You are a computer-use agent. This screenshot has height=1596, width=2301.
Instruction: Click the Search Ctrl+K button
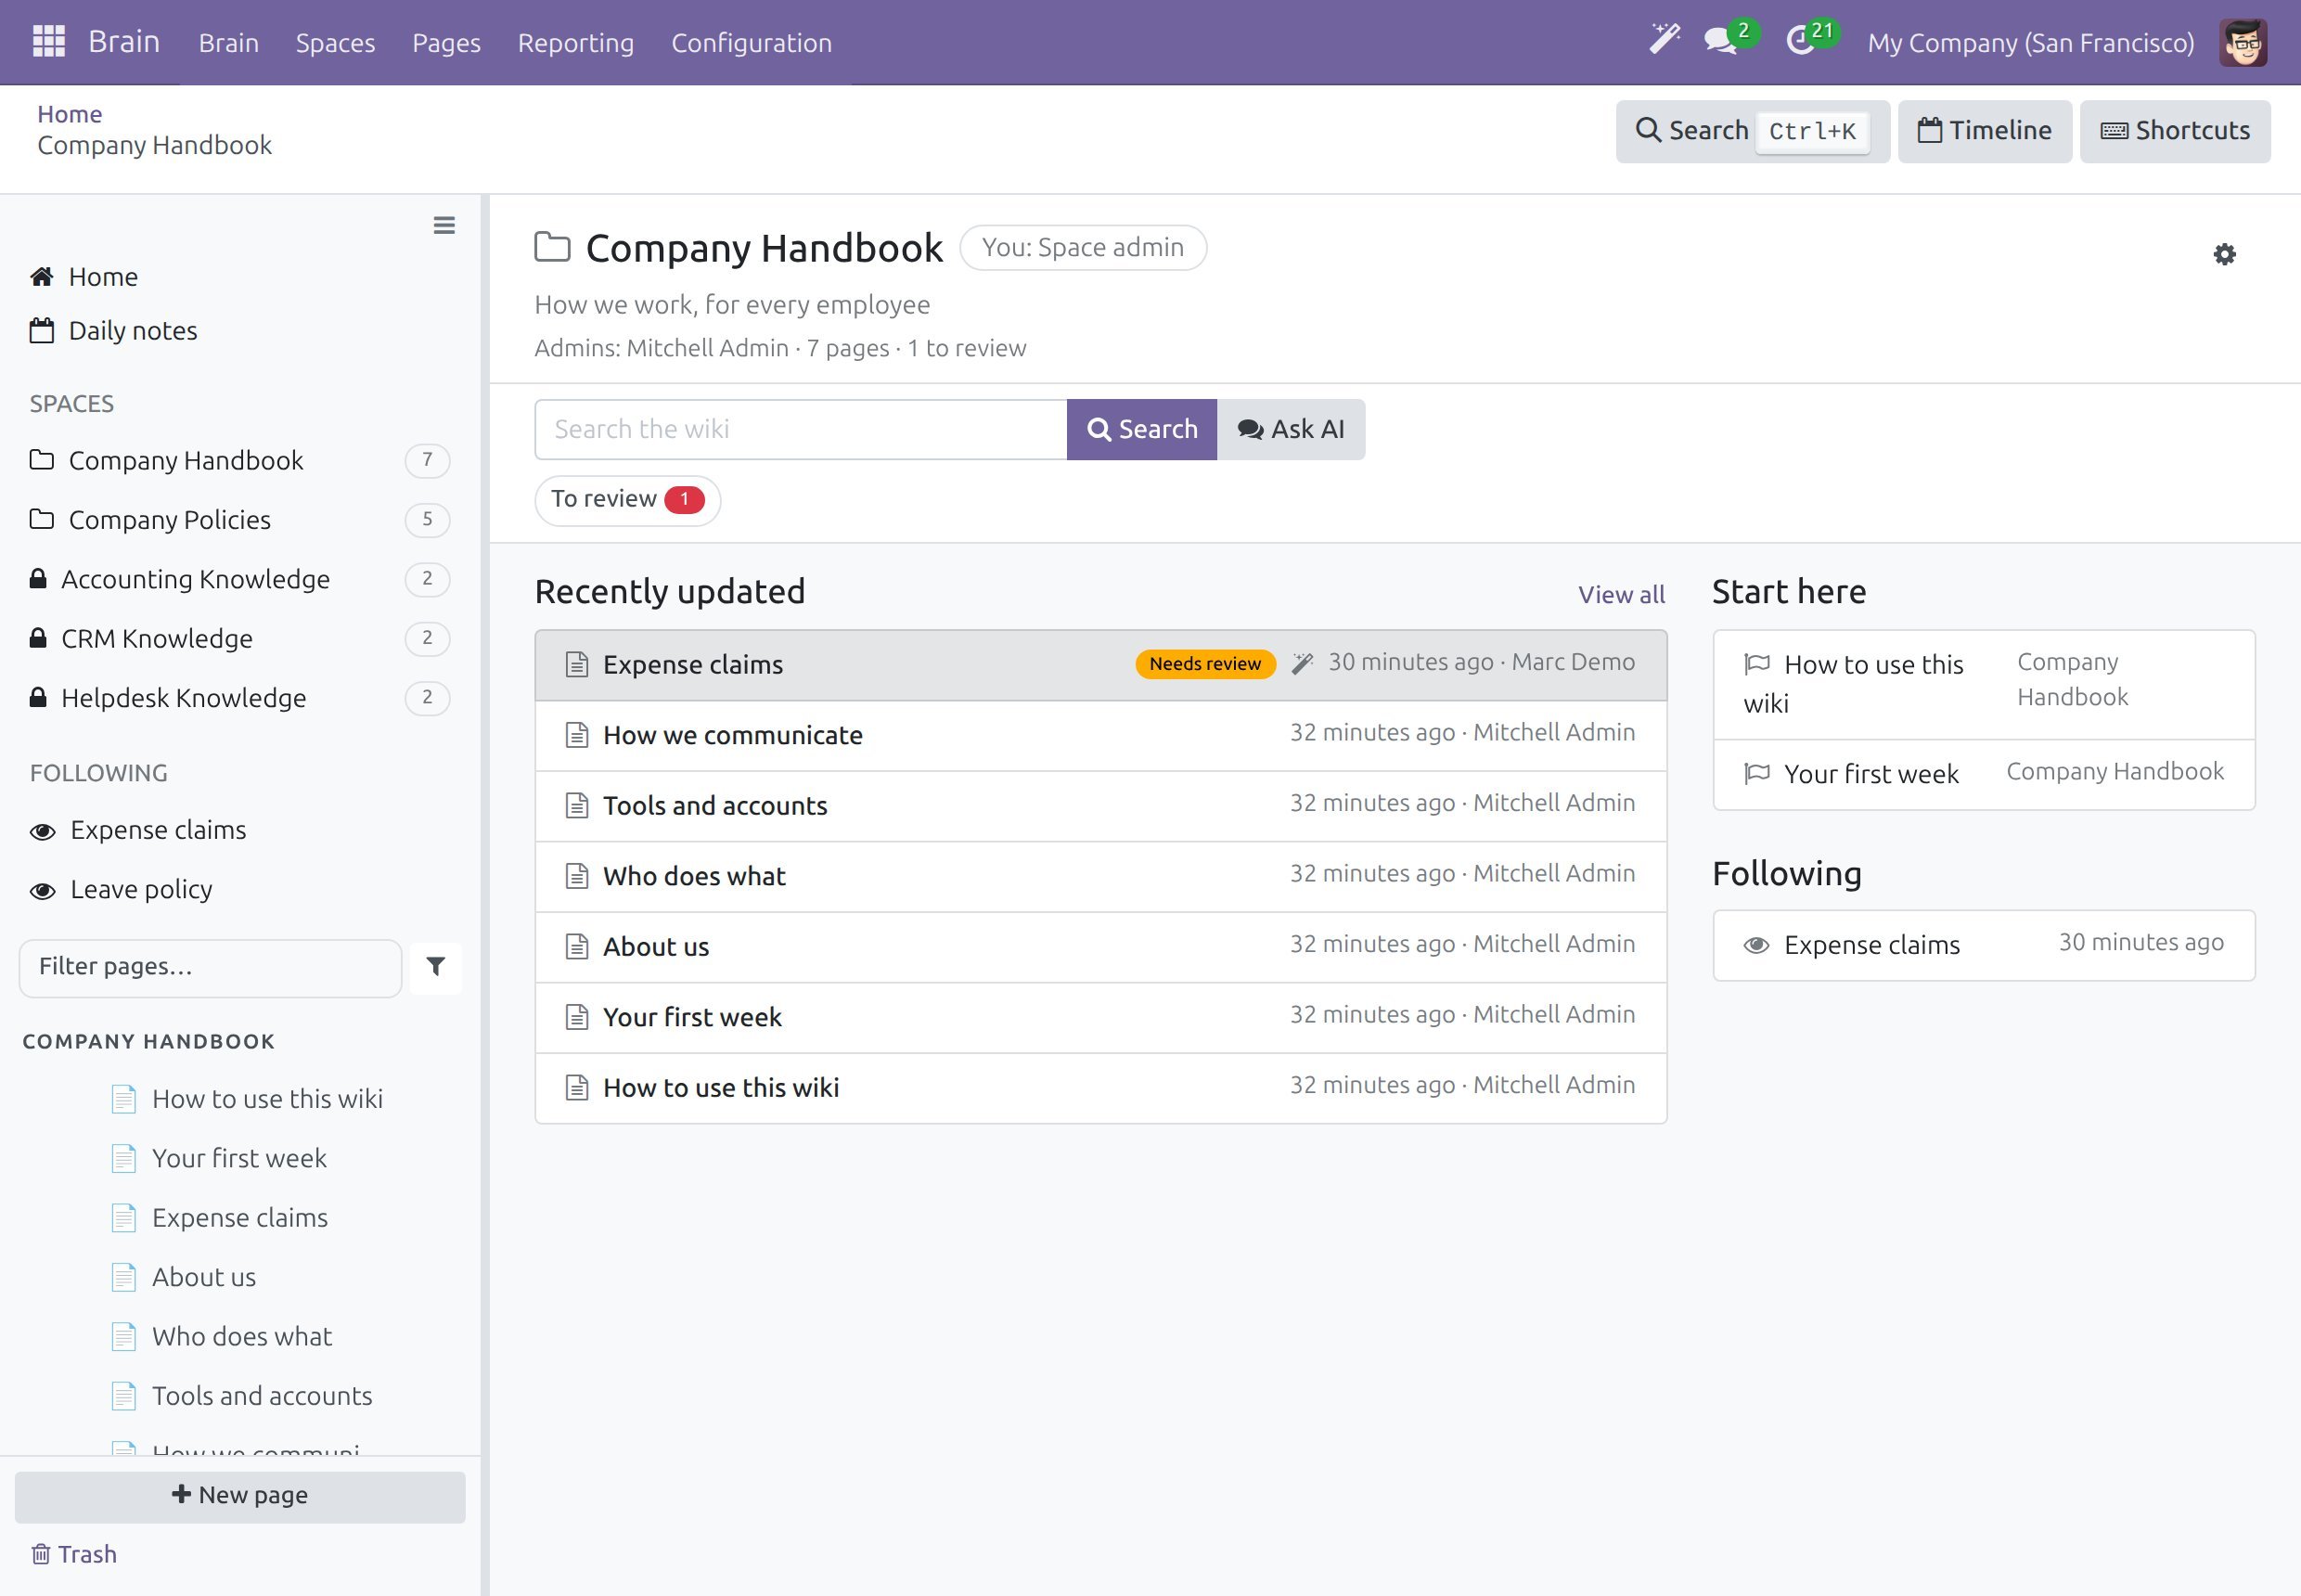[1752, 131]
